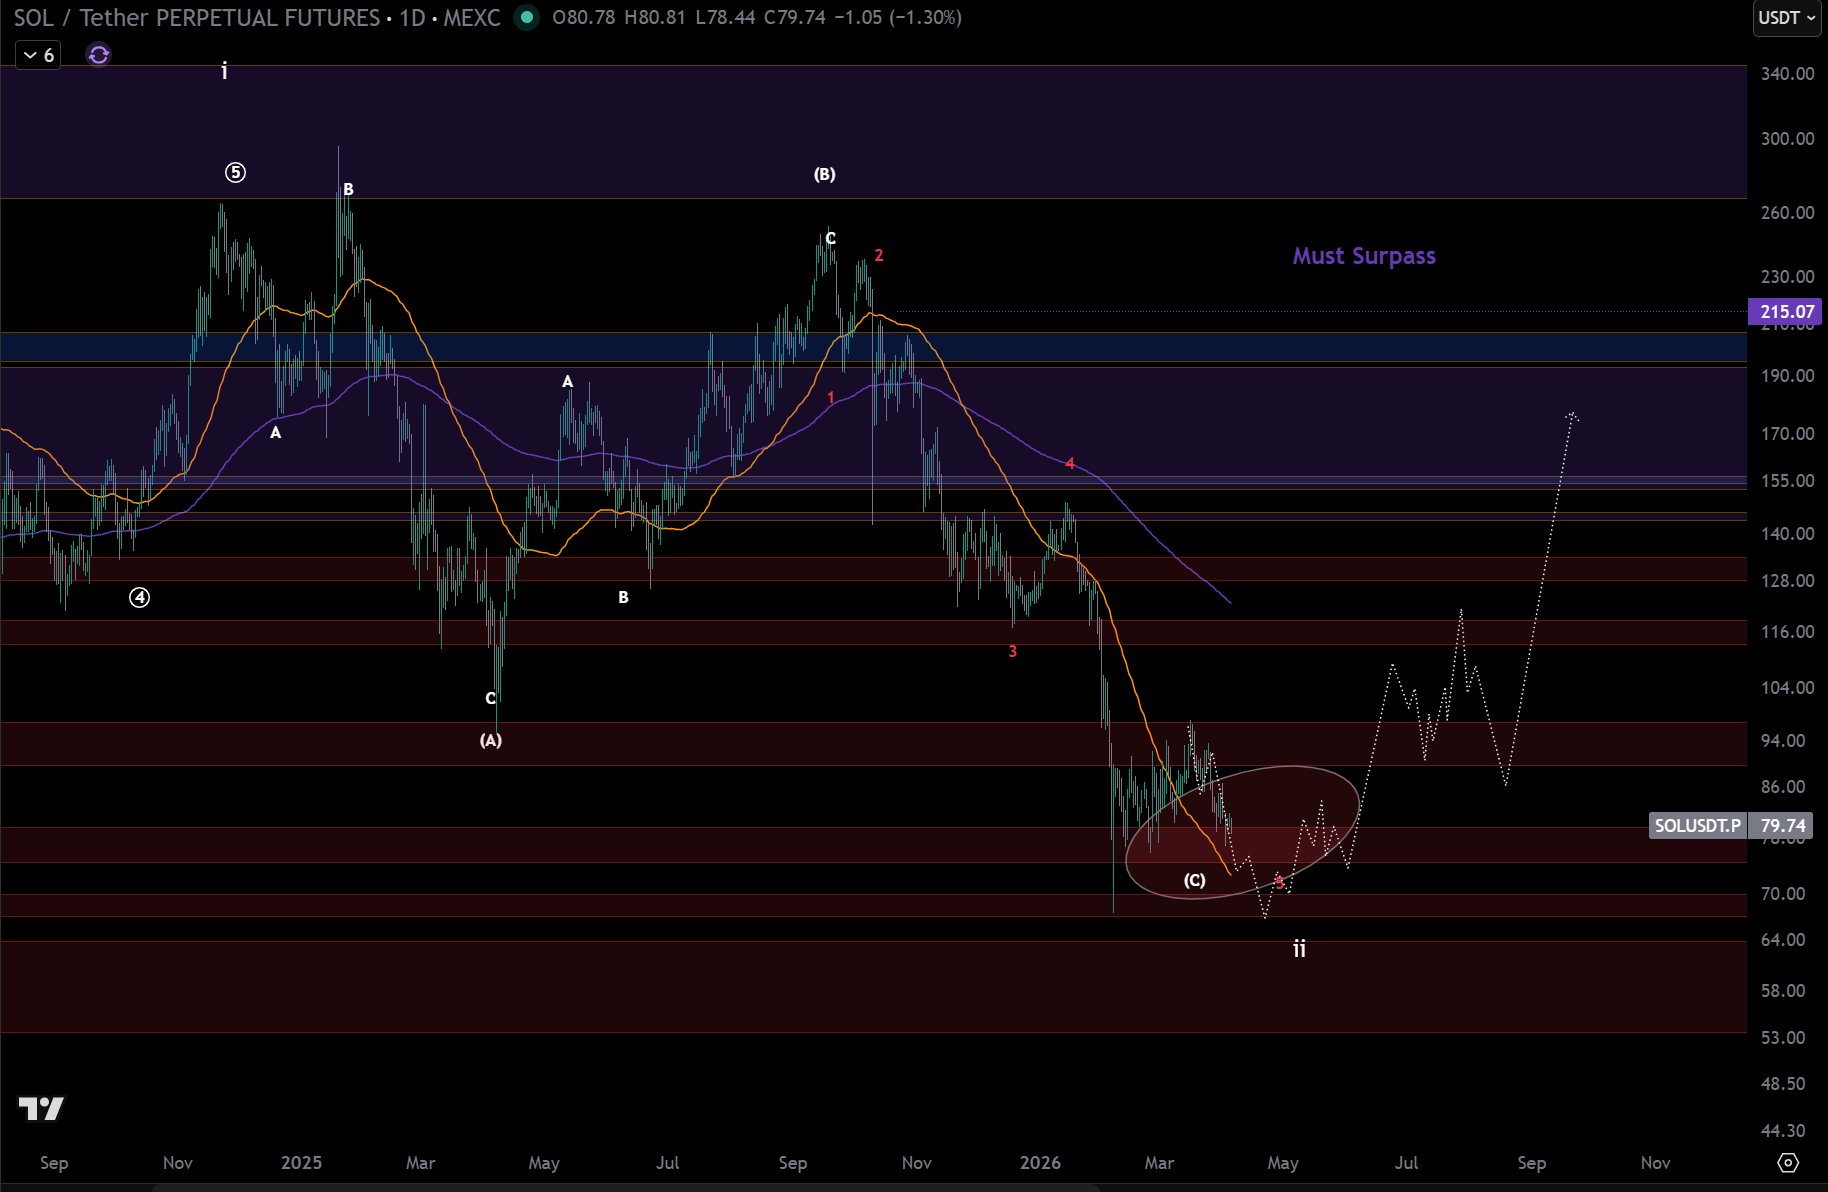1828x1192 pixels.
Task: Open chart settings hexagon gear icon
Action: [x=1788, y=1163]
